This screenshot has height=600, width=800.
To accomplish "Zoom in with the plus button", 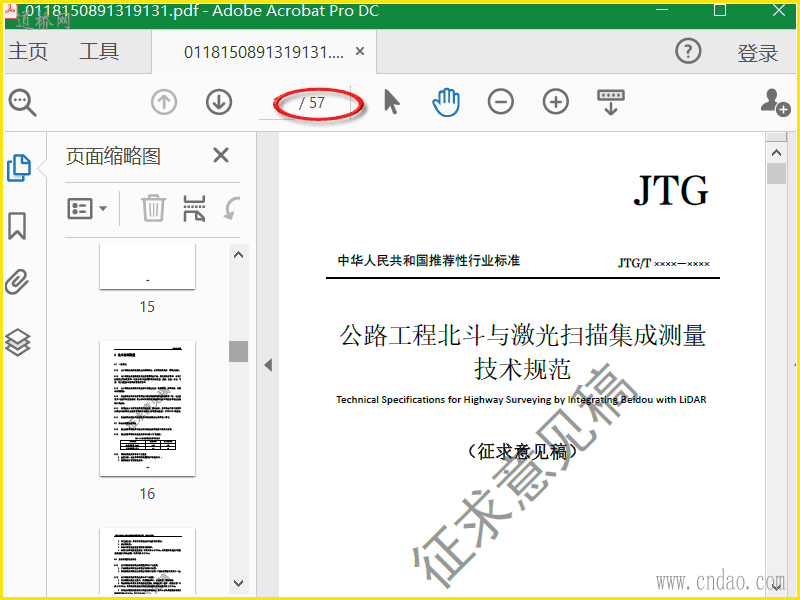I will coord(556,102).
